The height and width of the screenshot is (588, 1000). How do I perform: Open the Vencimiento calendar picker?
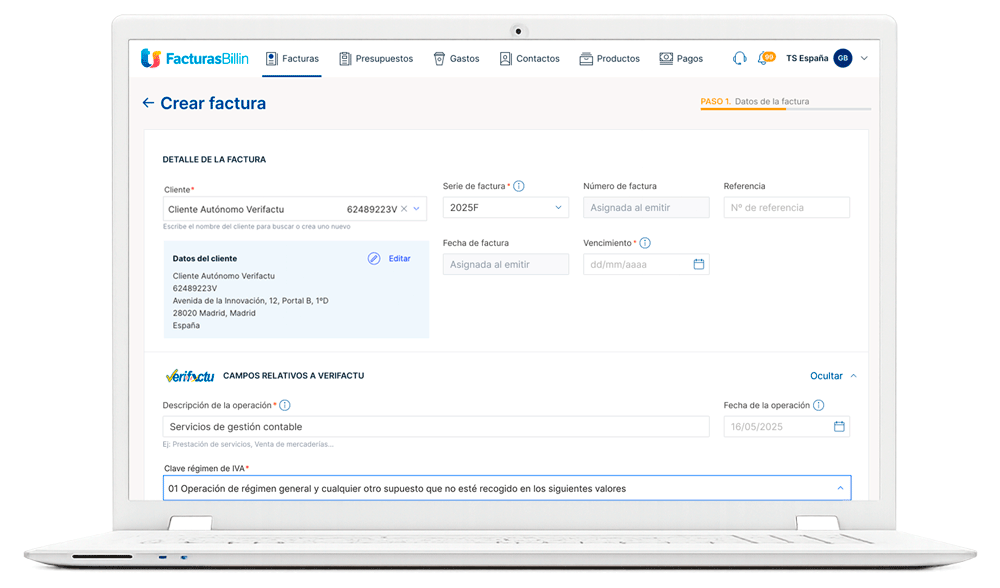[x=698, y=265]
